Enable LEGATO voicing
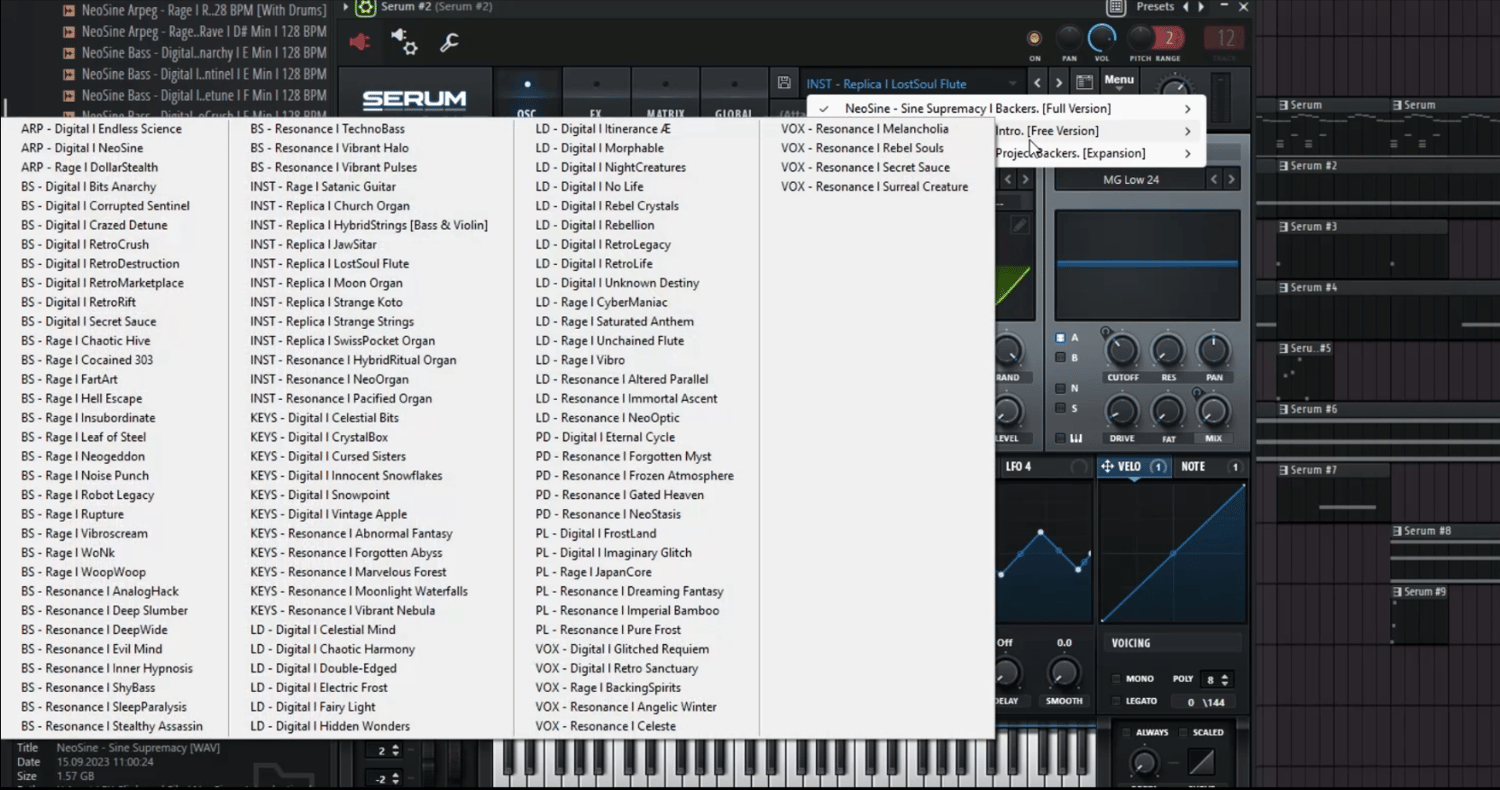The width and height of the screenshot is (1500, 790). 1116,701
